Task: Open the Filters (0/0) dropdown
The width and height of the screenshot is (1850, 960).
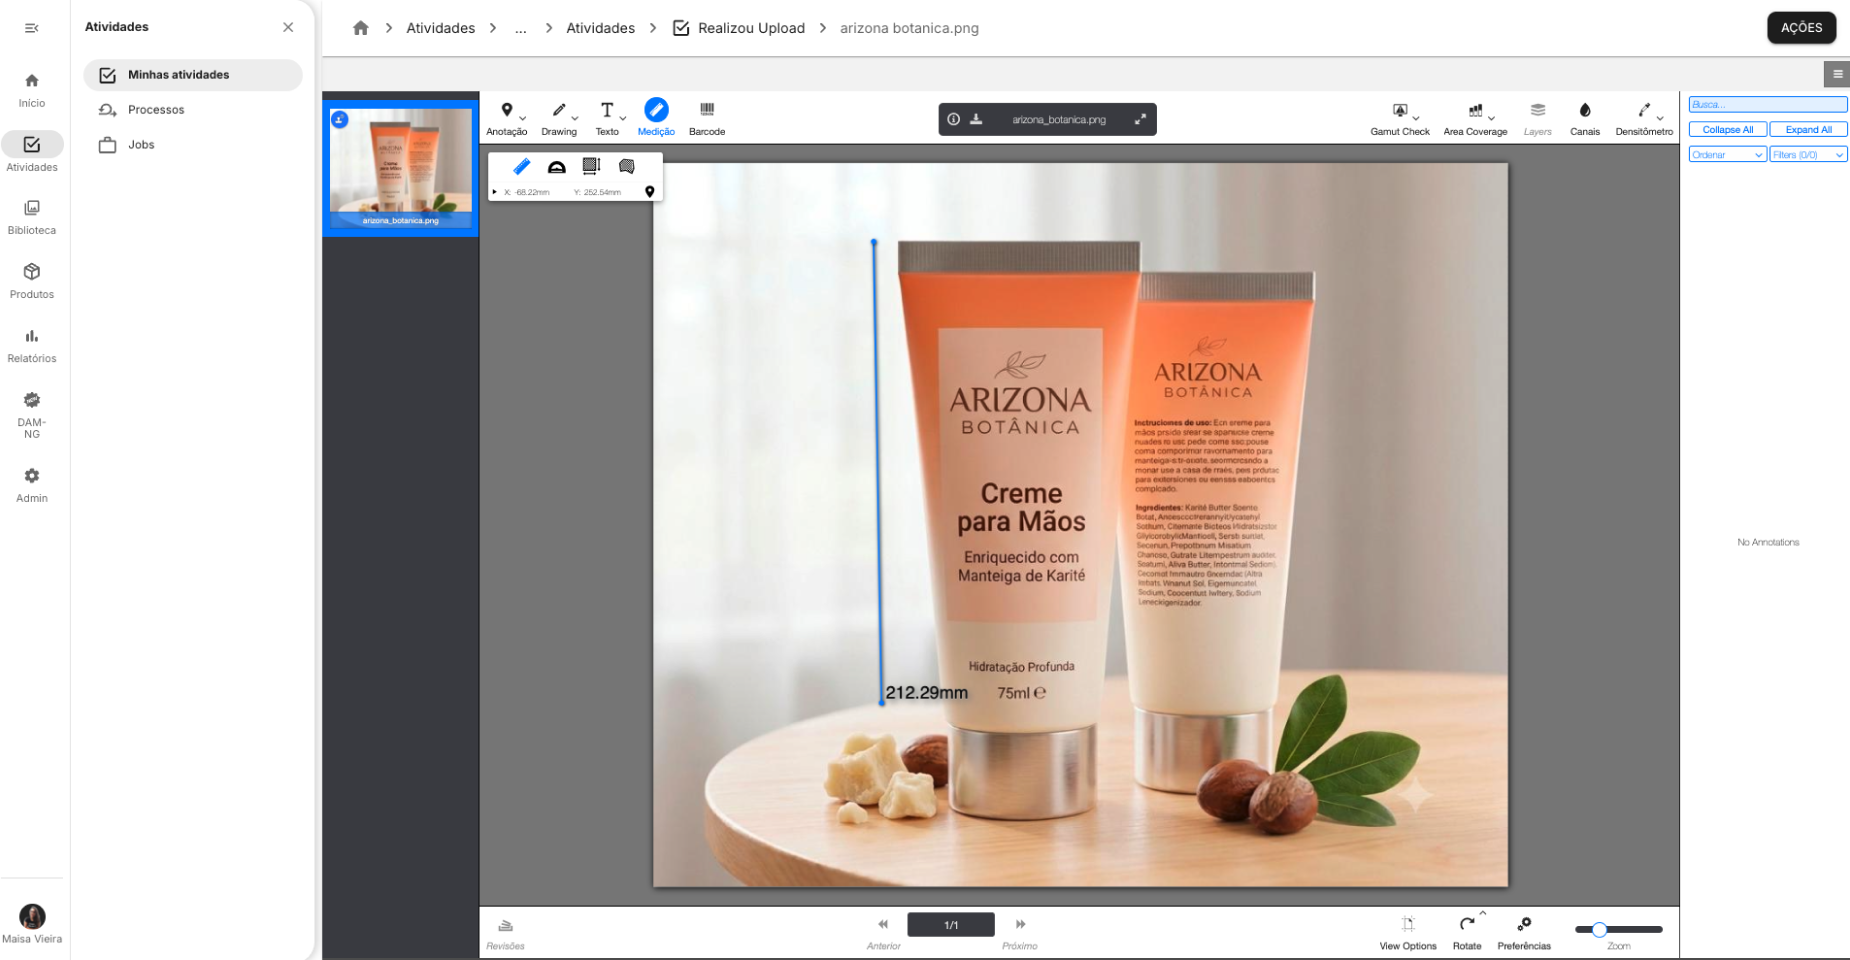Action: click(1808, 155)
